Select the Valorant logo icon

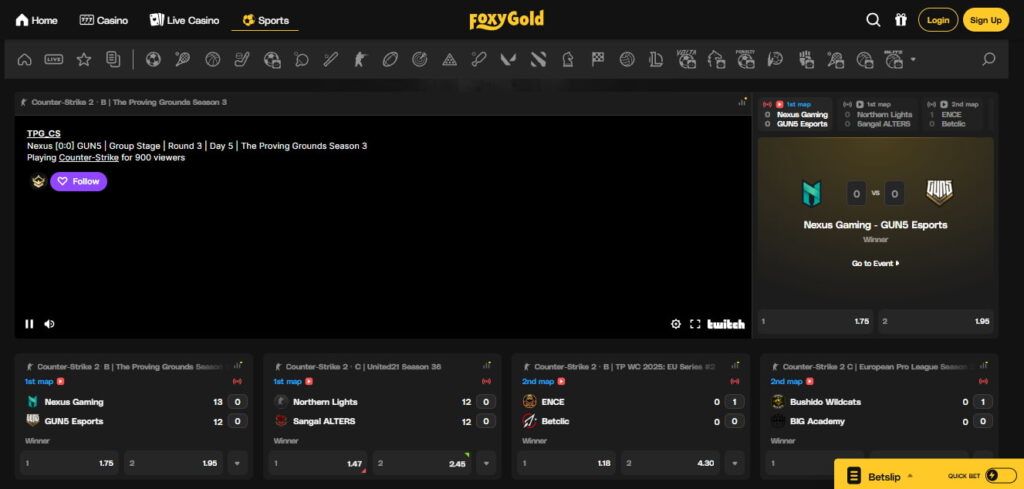(508, 59)
